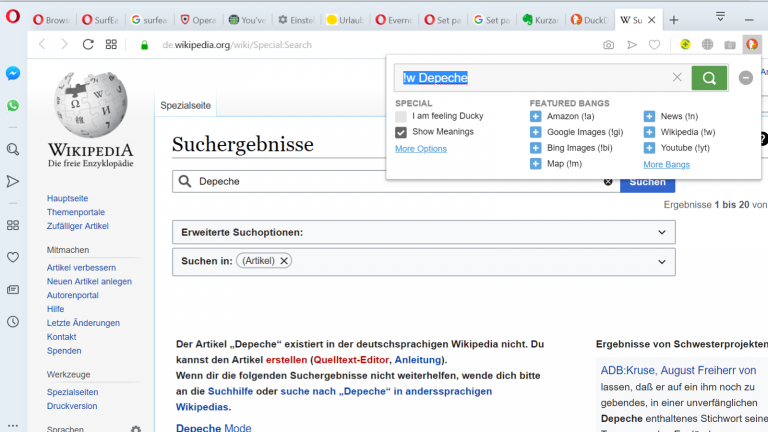Click the More Bangs link

point(666,164)
